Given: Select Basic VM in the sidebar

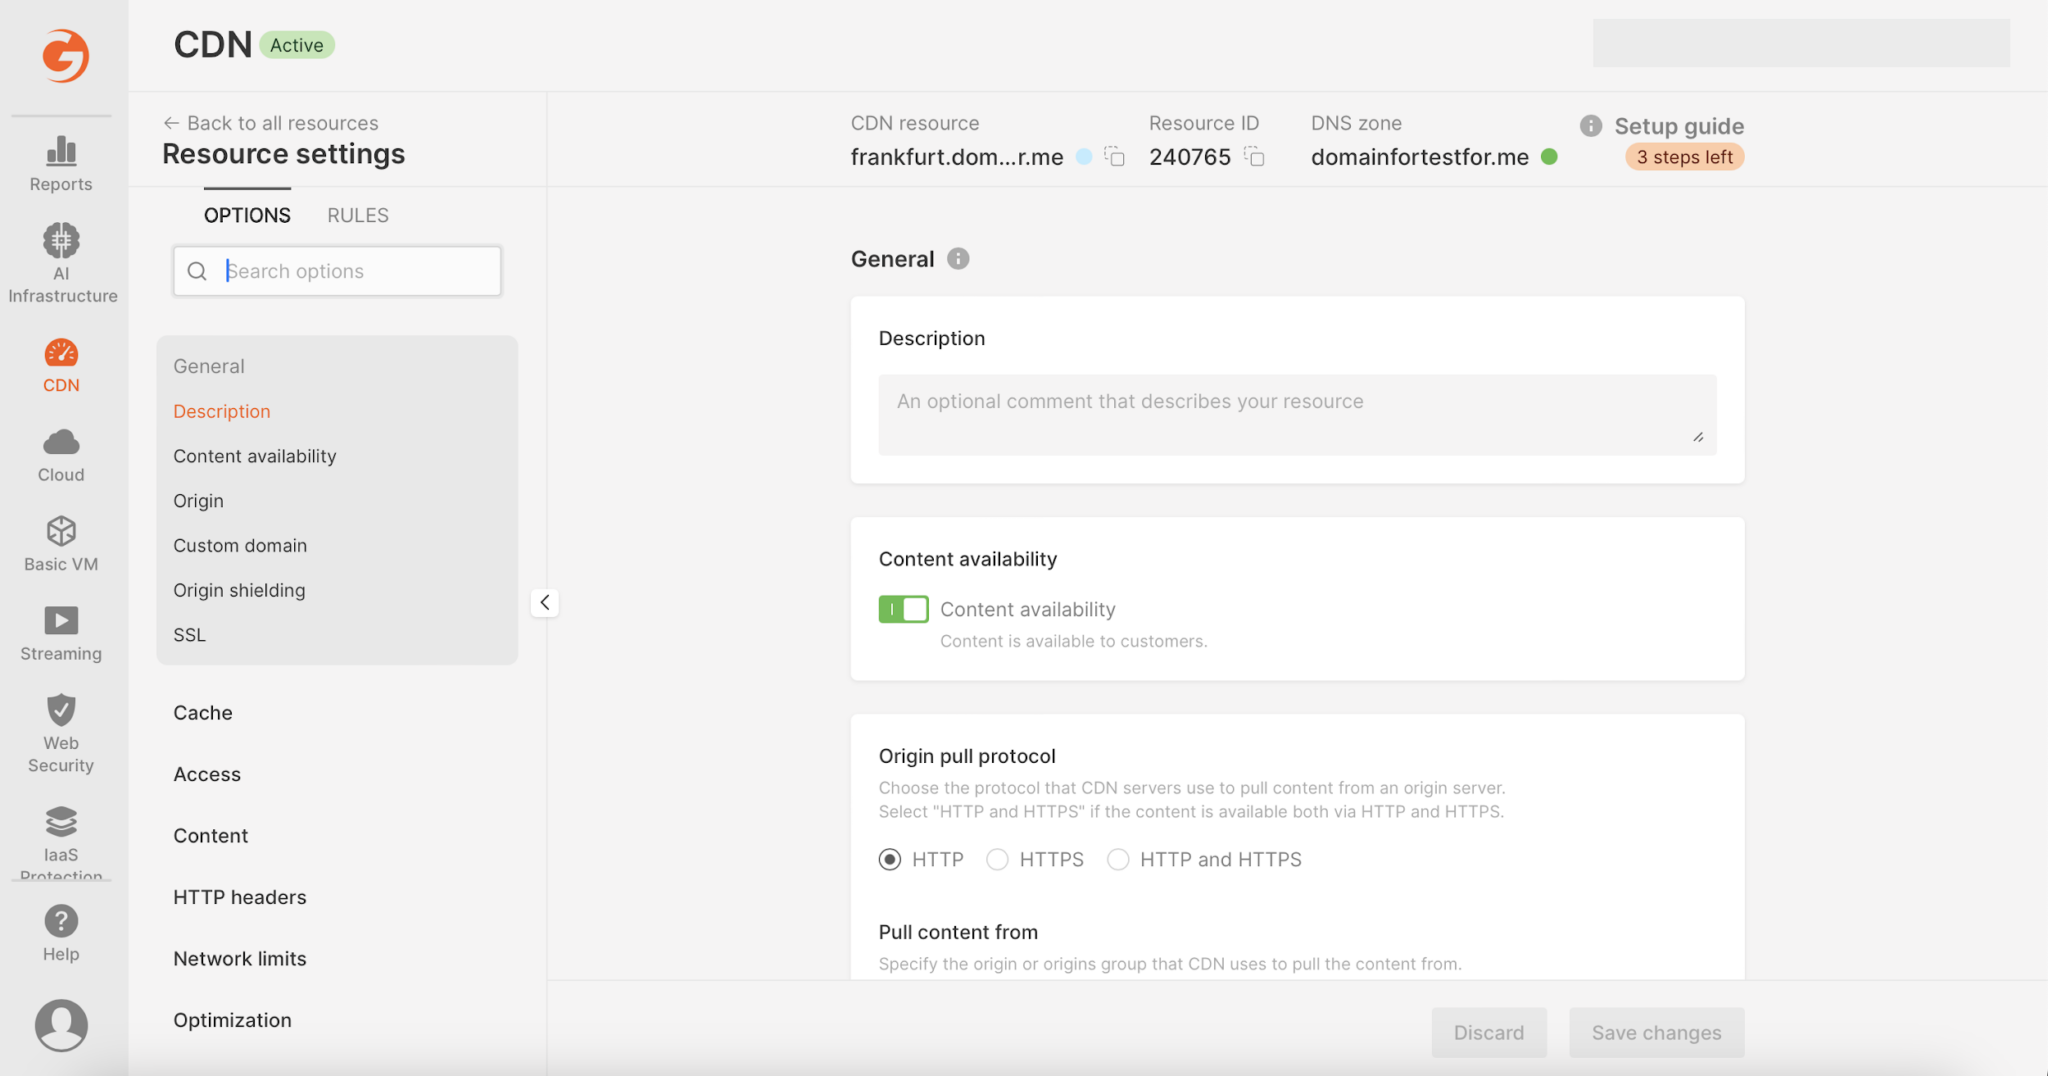Looking at the screenshot, I should point(61,542).
